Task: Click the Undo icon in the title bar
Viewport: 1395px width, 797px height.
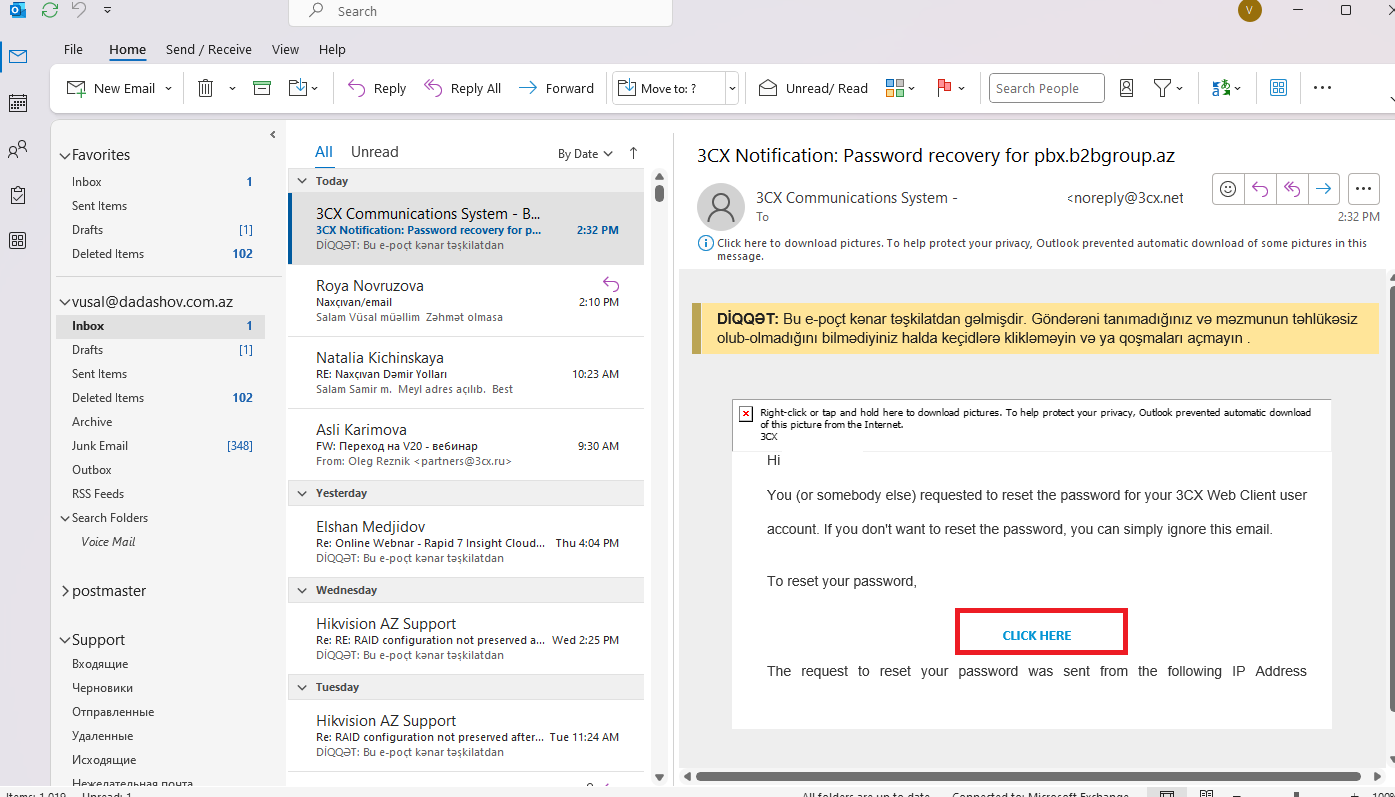Action: [78, 10]
